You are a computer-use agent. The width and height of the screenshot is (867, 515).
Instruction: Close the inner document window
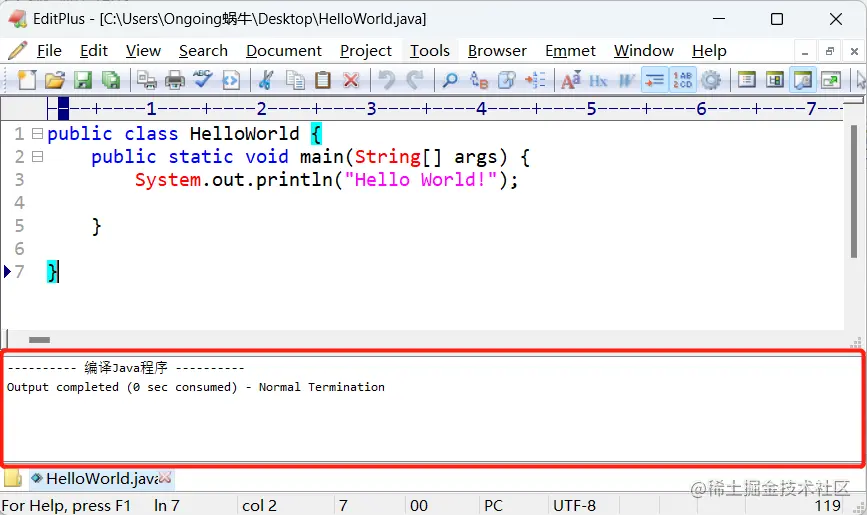(854, 51)
